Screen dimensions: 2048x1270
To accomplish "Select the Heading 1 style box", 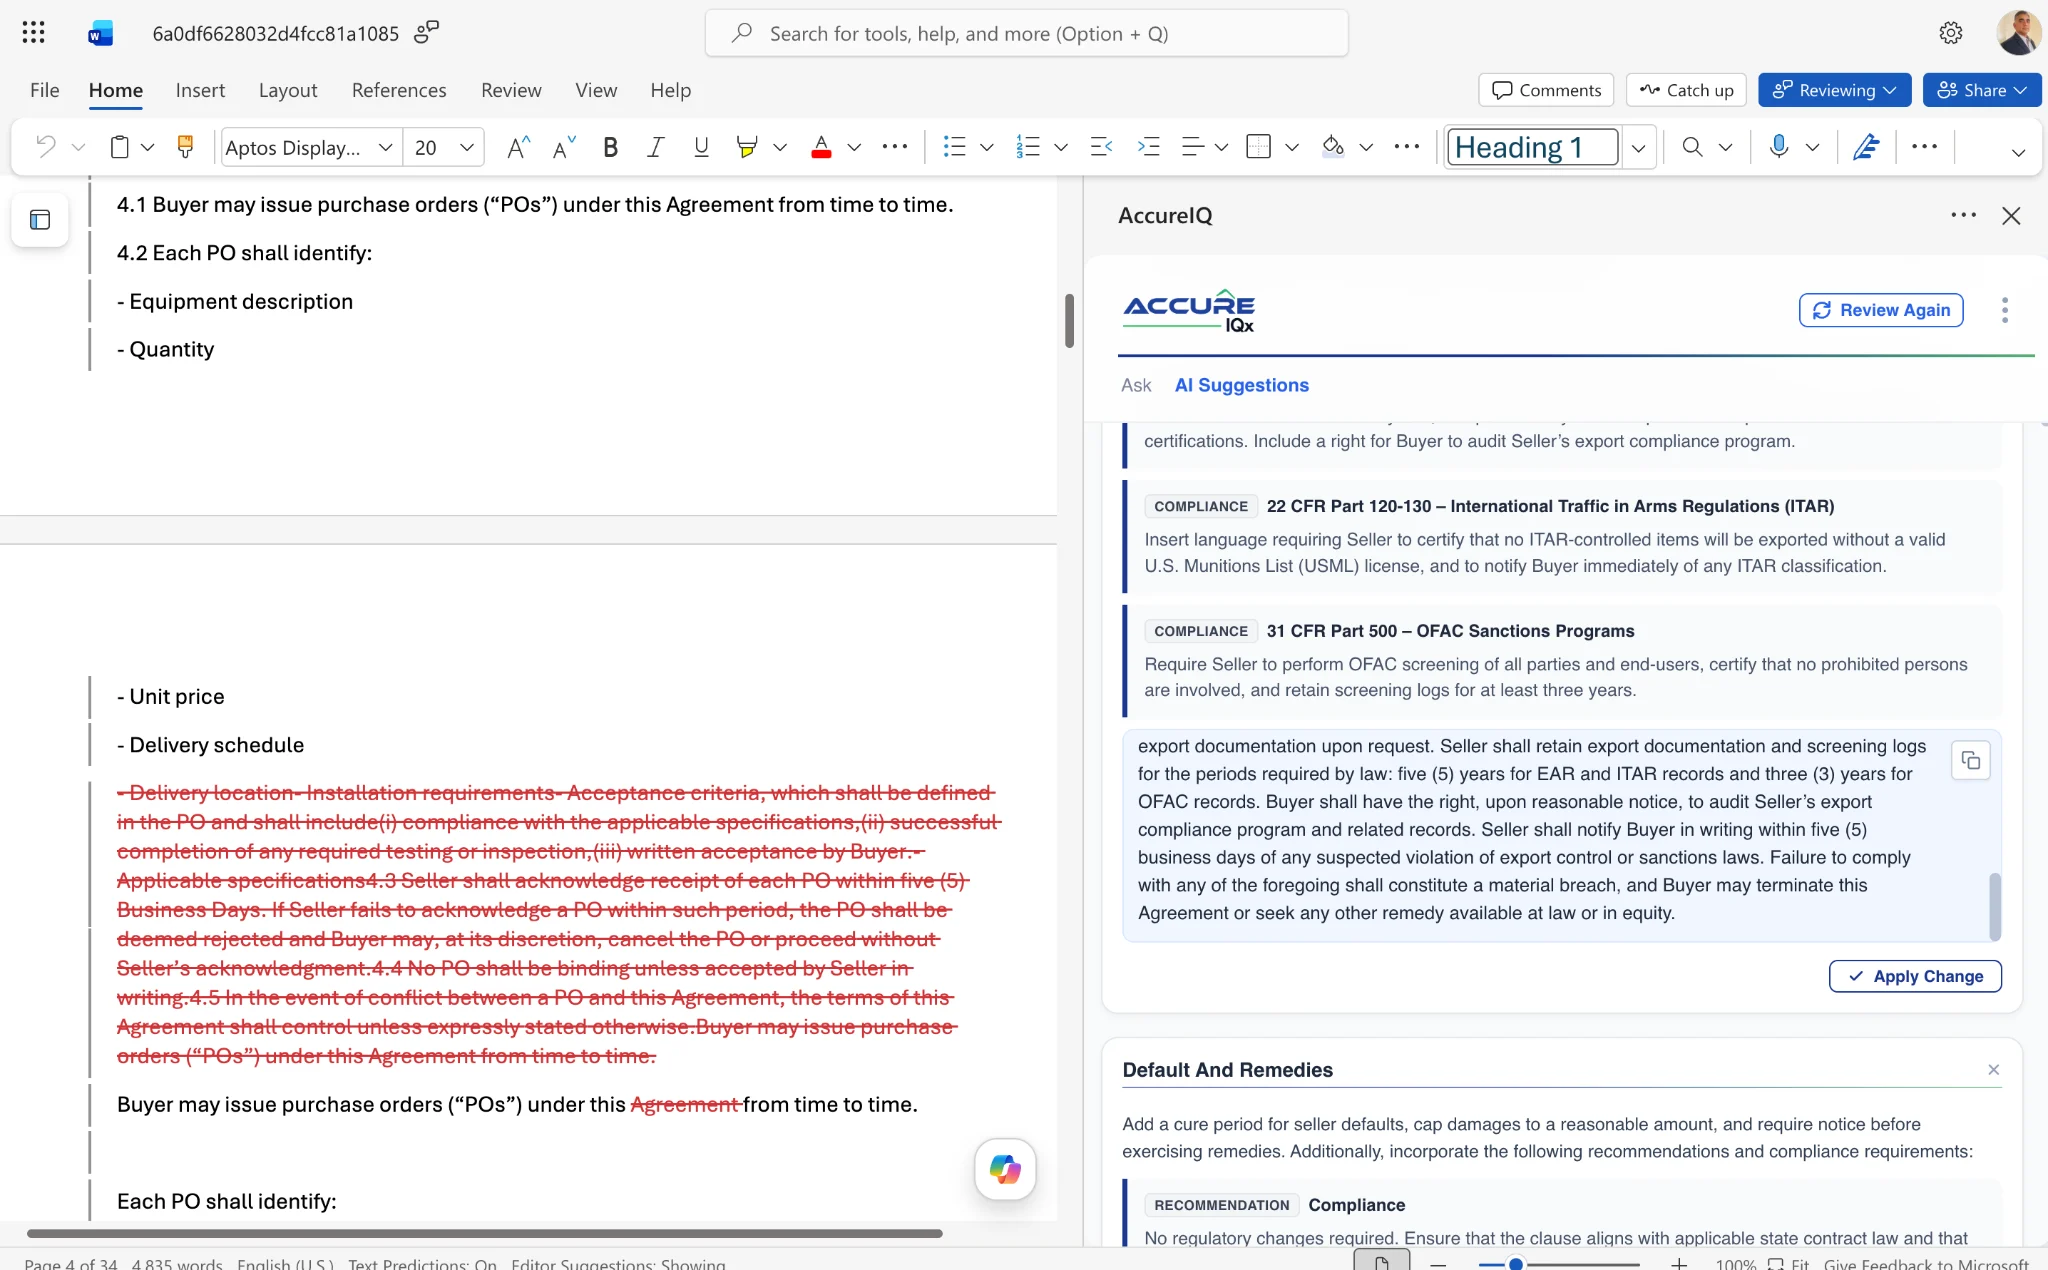I will [x=1533, y=148].
